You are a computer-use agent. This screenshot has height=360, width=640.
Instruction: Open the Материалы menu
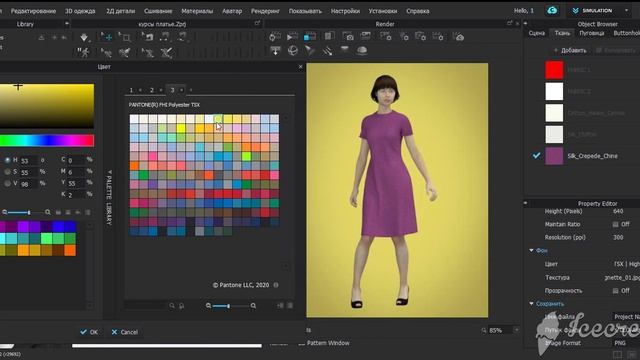point(197,11)
